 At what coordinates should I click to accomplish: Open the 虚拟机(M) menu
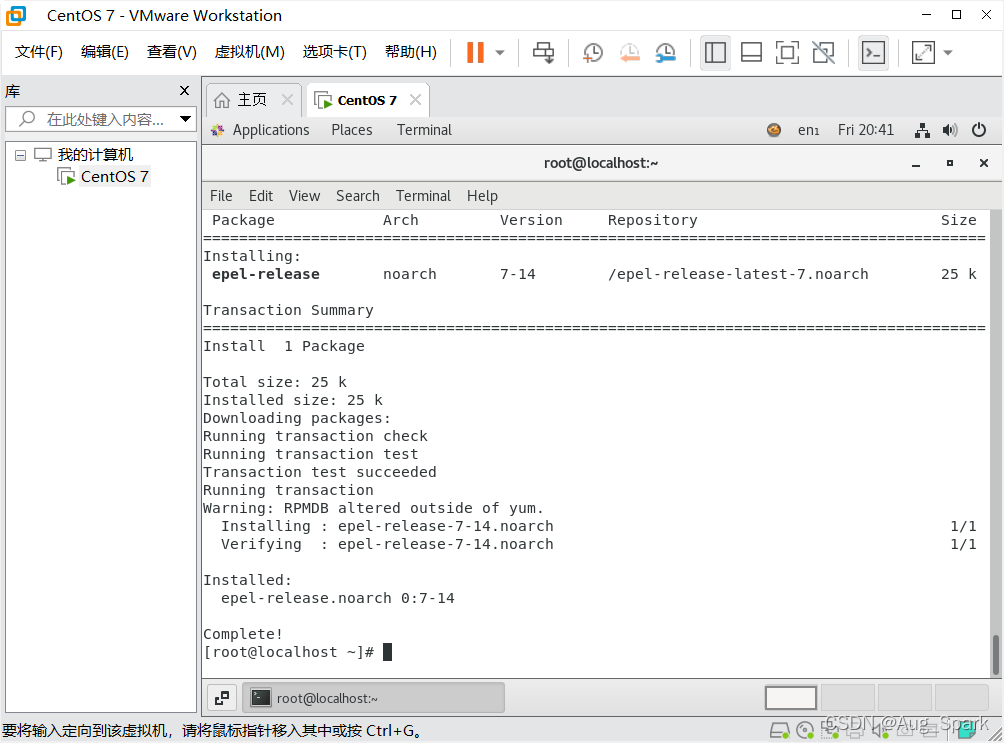pos(249,52)
